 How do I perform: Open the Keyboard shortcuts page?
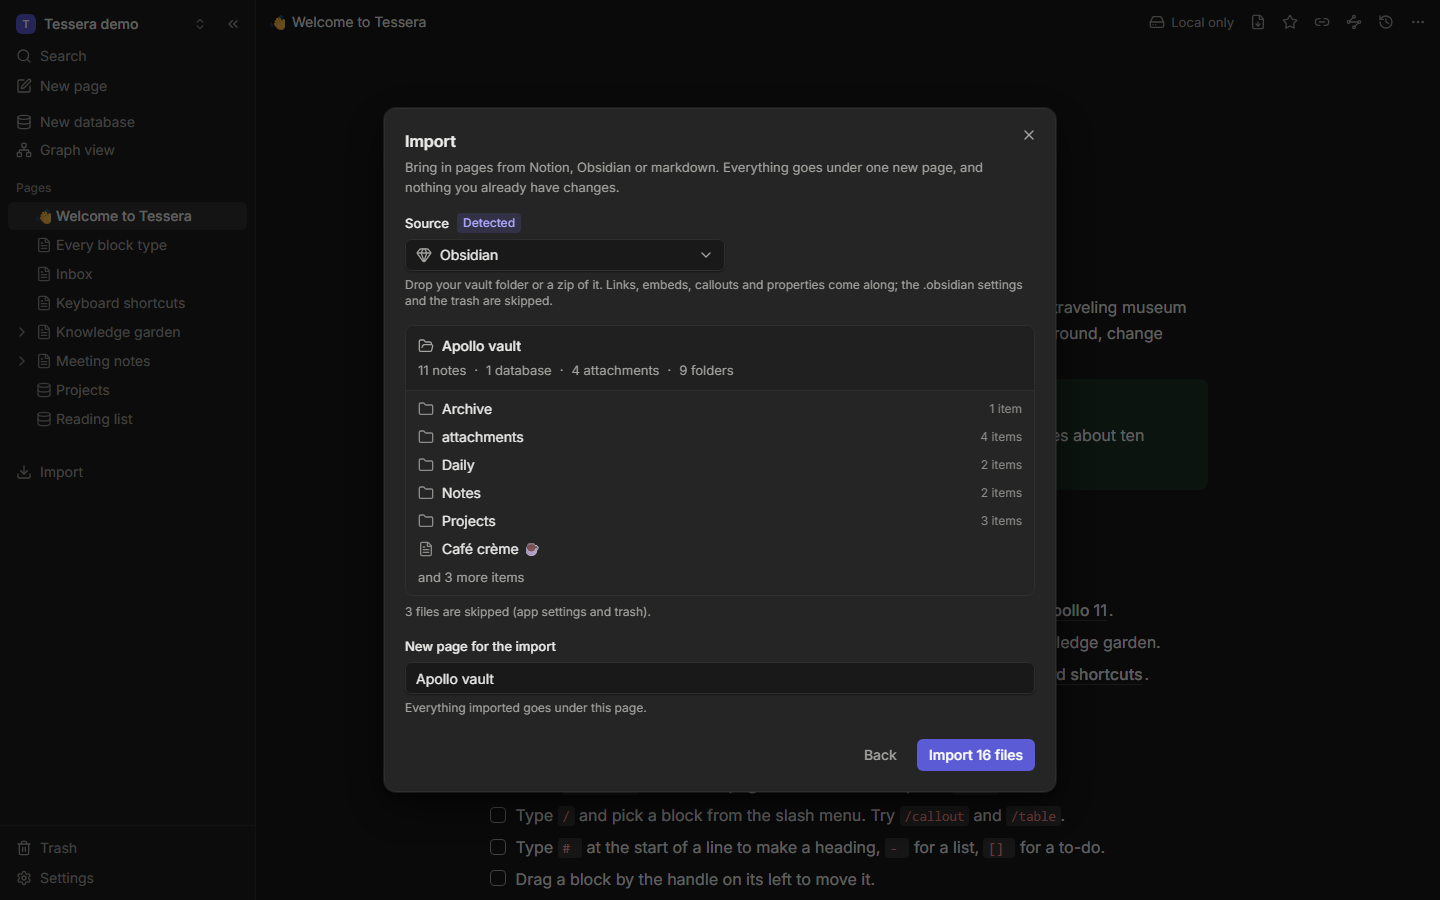(x=127, y=303)
